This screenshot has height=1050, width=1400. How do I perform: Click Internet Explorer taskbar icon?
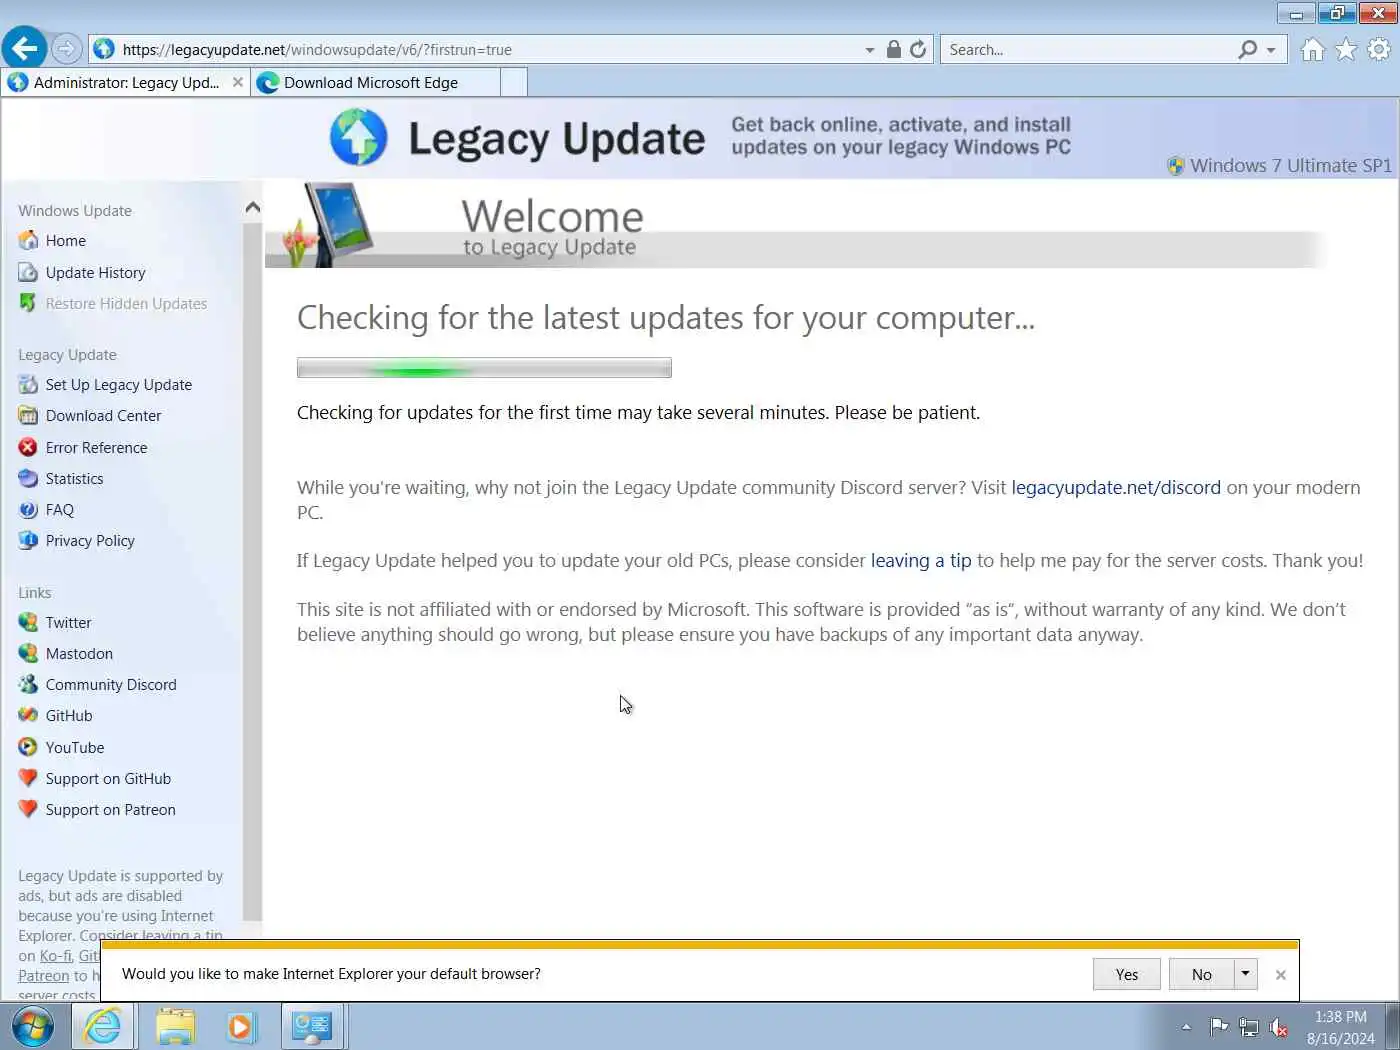[x=103, y=1026]
